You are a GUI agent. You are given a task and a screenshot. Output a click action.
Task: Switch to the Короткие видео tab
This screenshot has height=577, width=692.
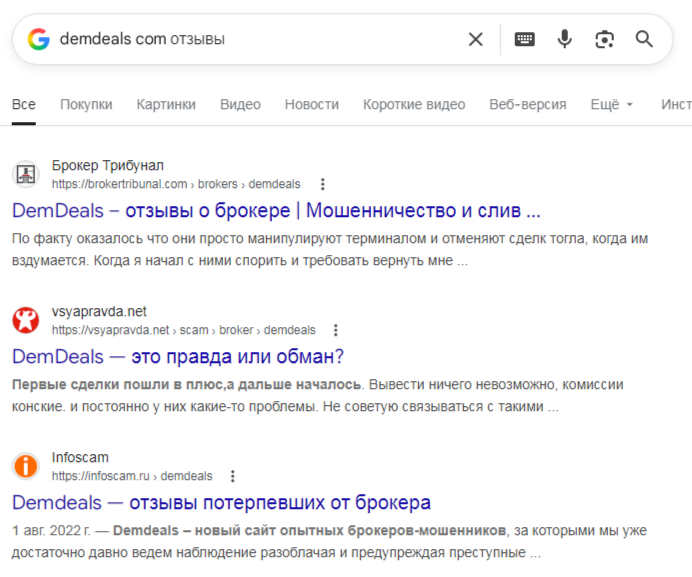point(414,105)
